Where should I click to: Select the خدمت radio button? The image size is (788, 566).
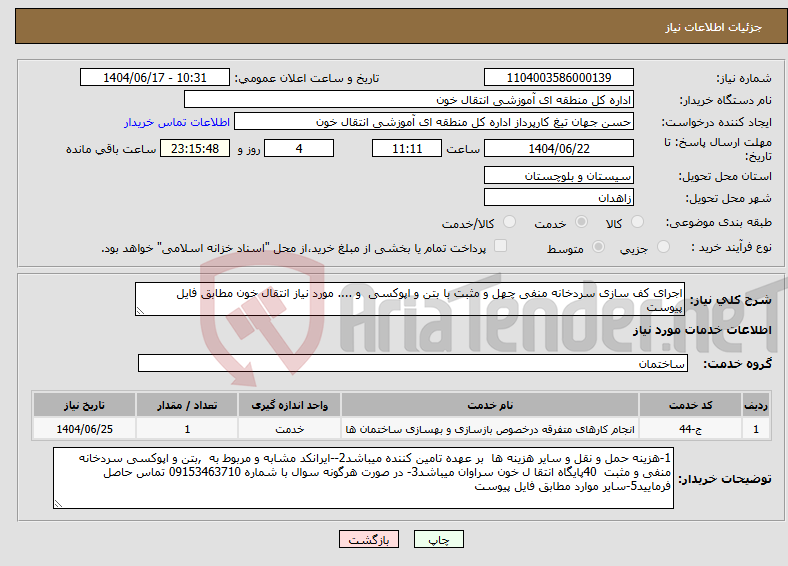[581, 222]
